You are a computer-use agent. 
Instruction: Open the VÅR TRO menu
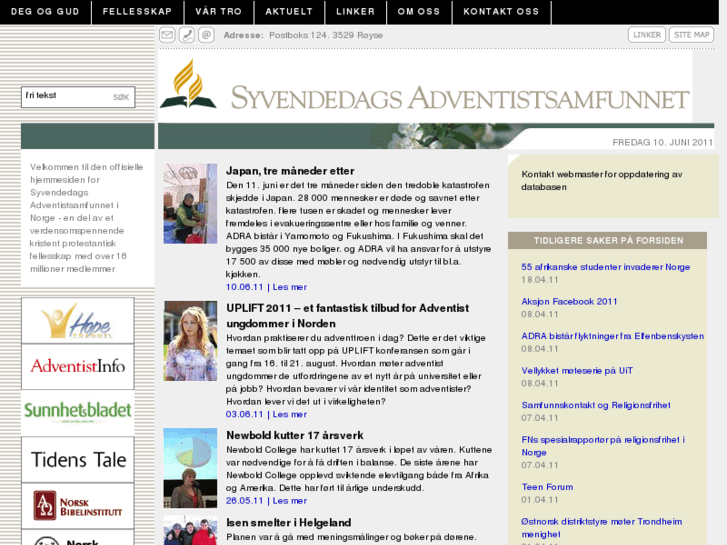tap(219, 12)
